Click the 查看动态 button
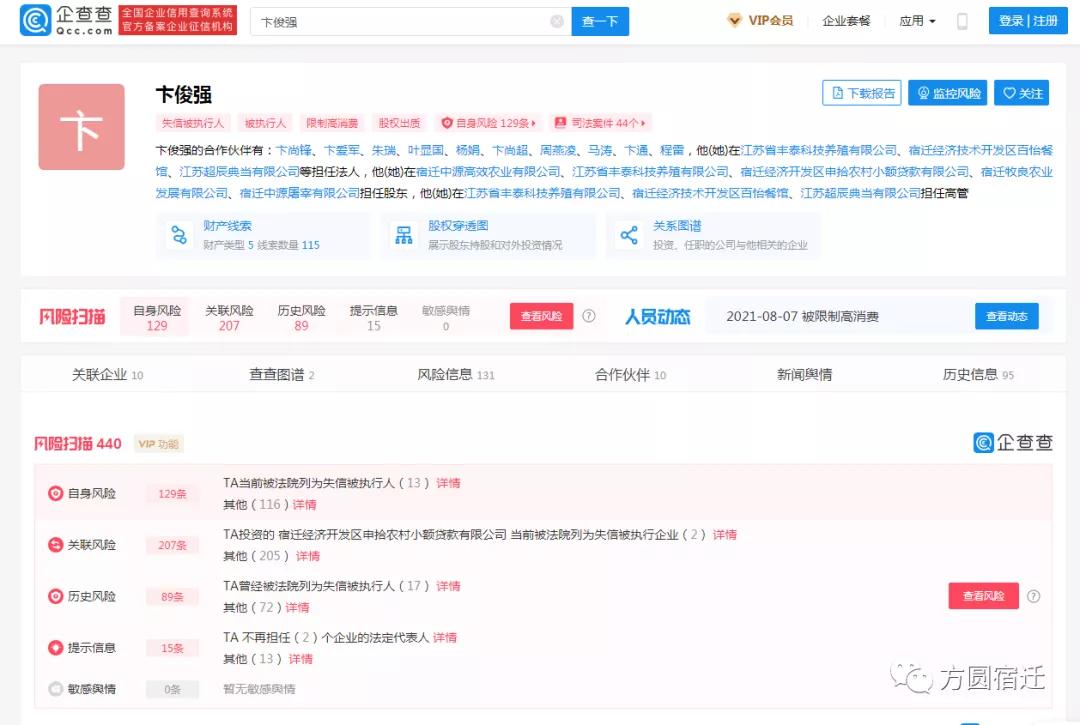1080x725 pixels. pos(1007,316)
